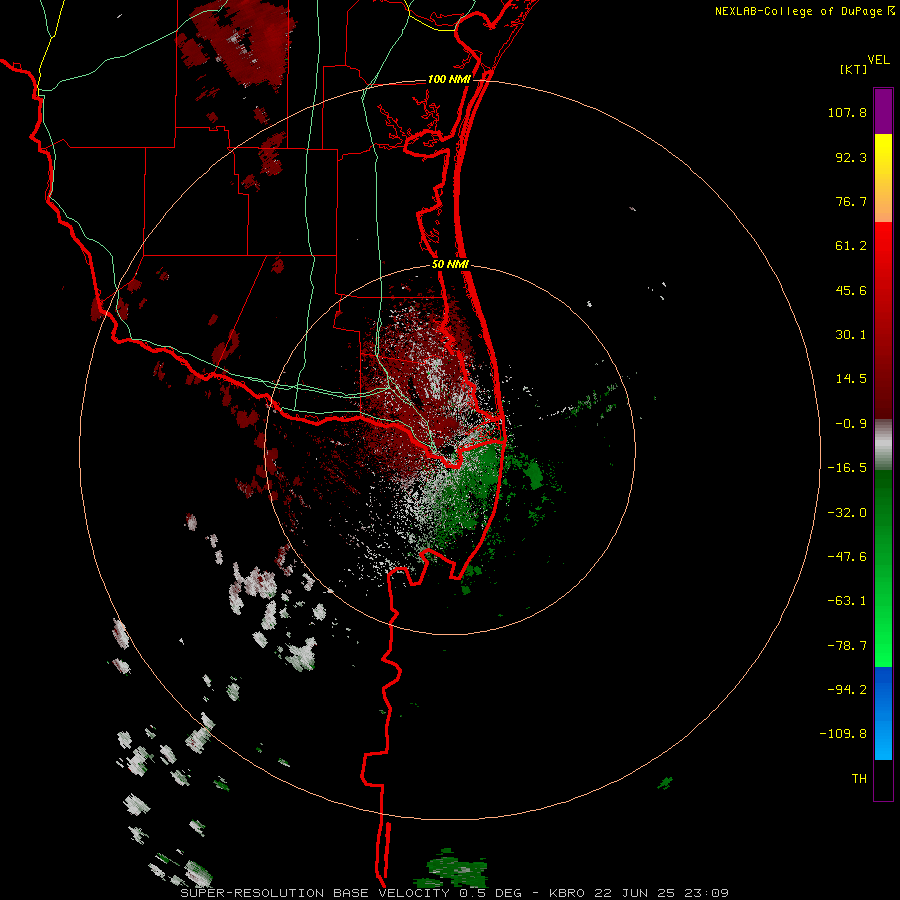Click the 61.2 velocity scale value

[851, 246]
